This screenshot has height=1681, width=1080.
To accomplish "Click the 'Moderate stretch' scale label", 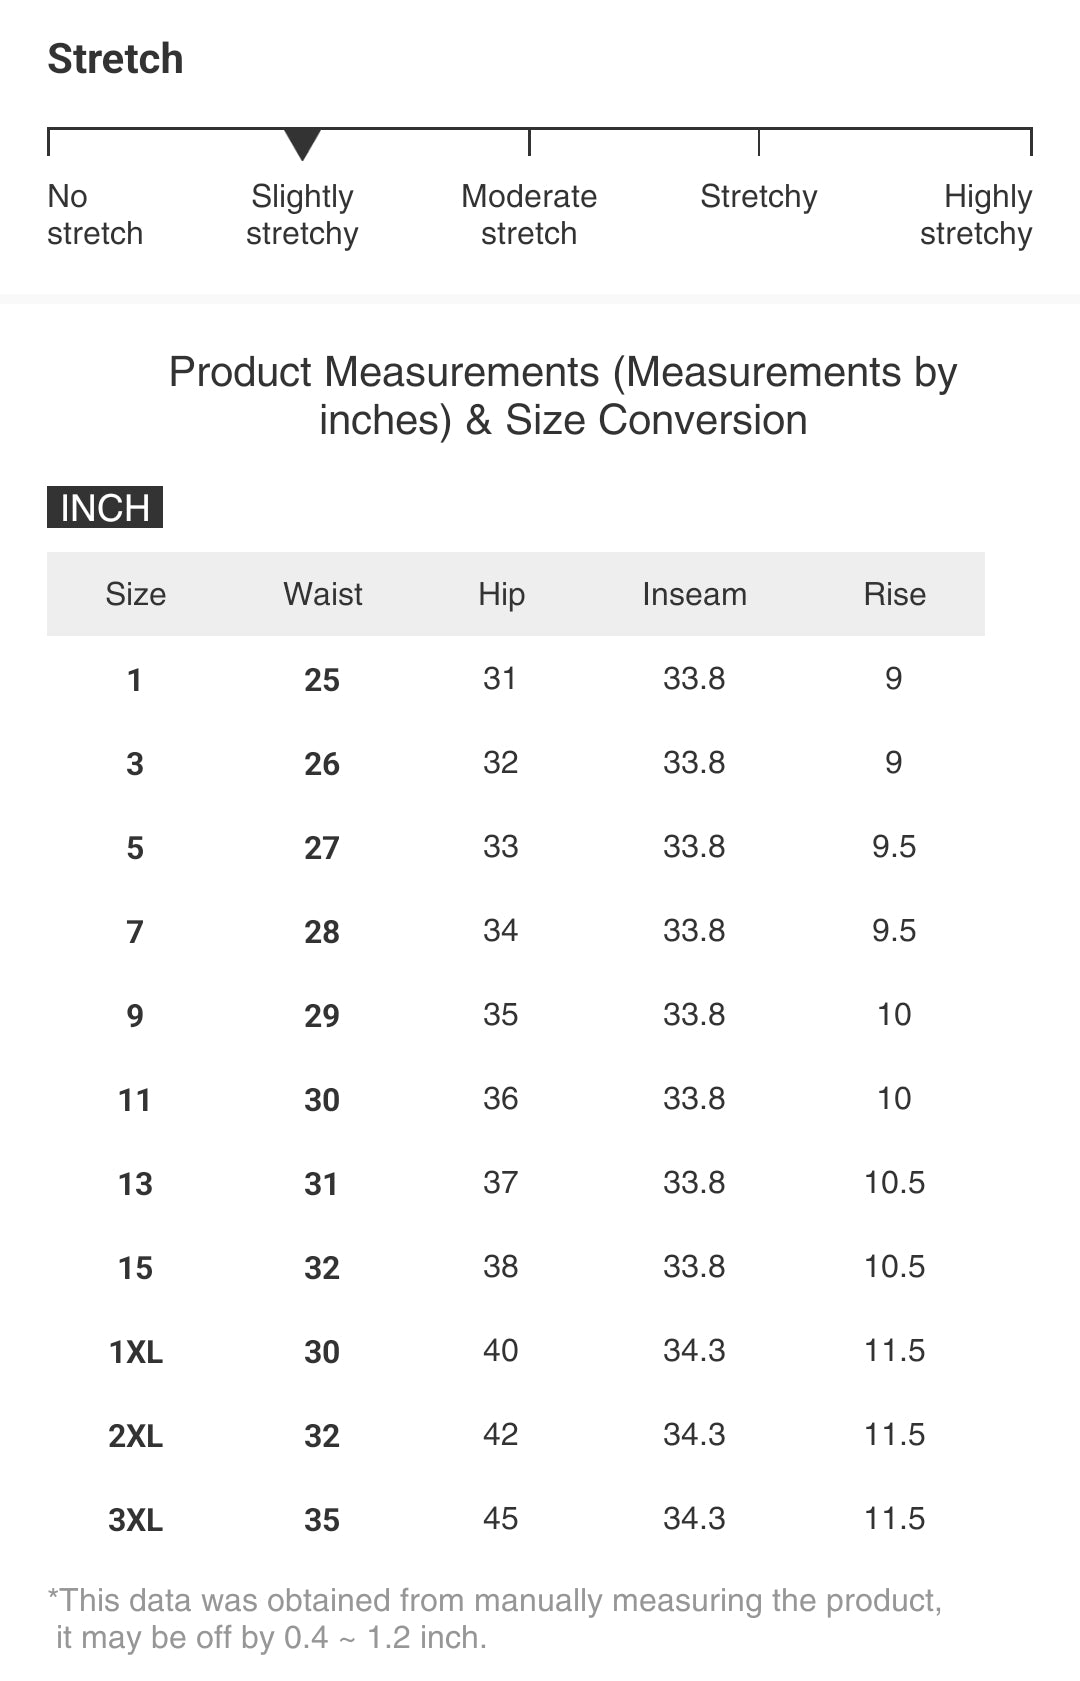I will click(x=529, y=214).
